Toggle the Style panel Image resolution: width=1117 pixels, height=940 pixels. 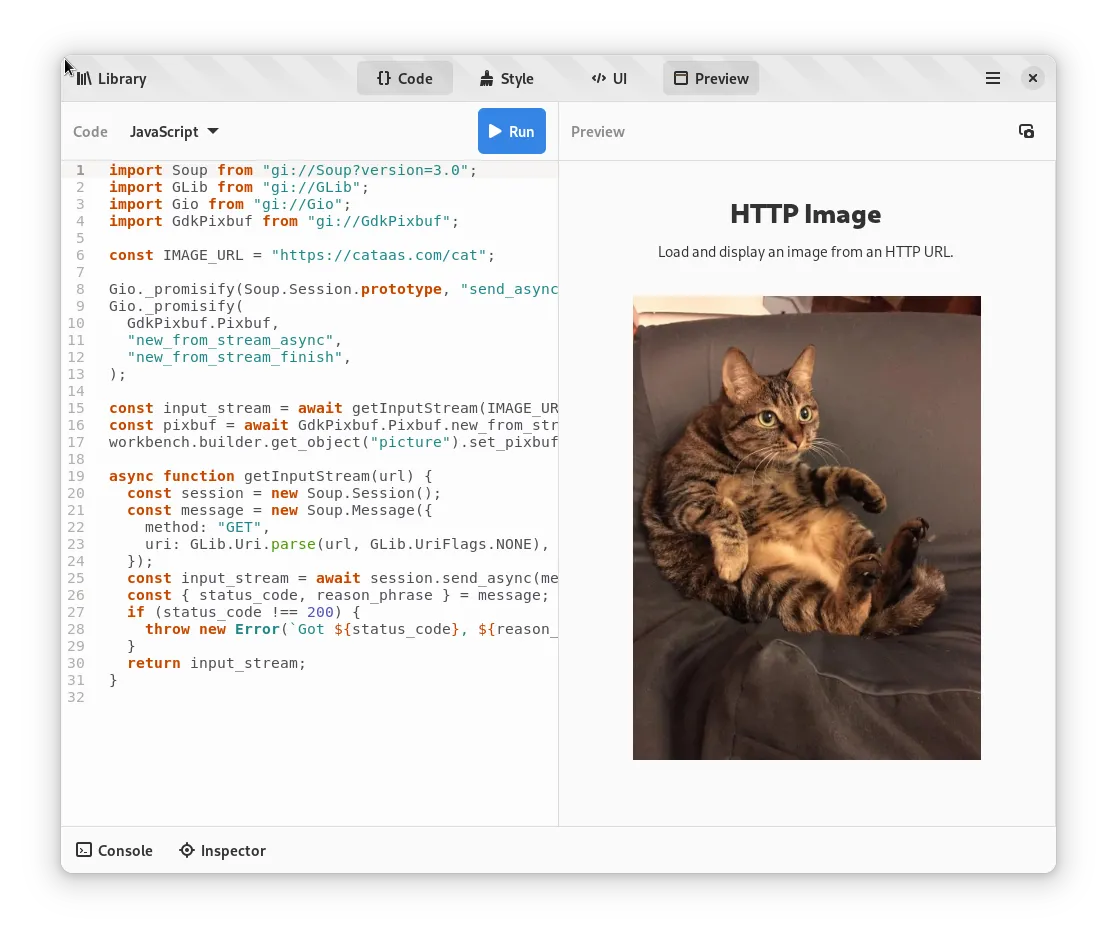pyautogui.click(x=506, y=79)
